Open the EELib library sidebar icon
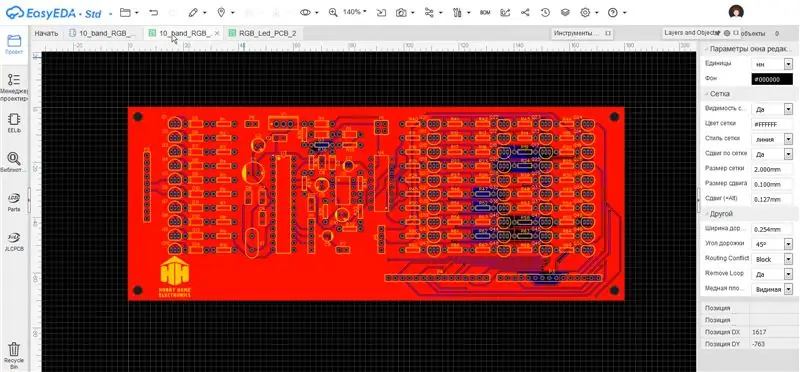800x372 pixels. pyautogui.click(x=14, y=123)
